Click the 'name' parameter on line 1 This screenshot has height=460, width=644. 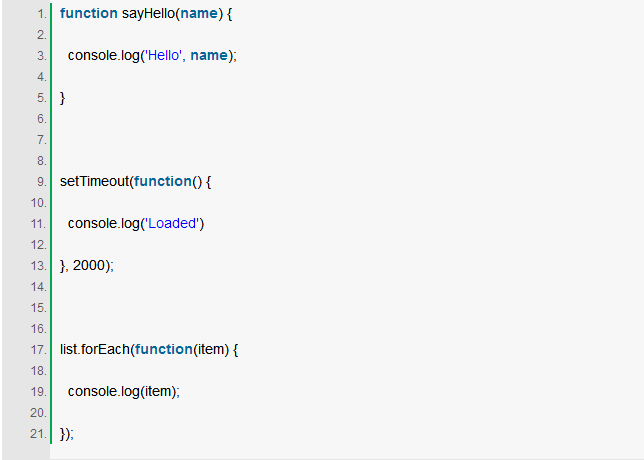click(x=199, y=14)
